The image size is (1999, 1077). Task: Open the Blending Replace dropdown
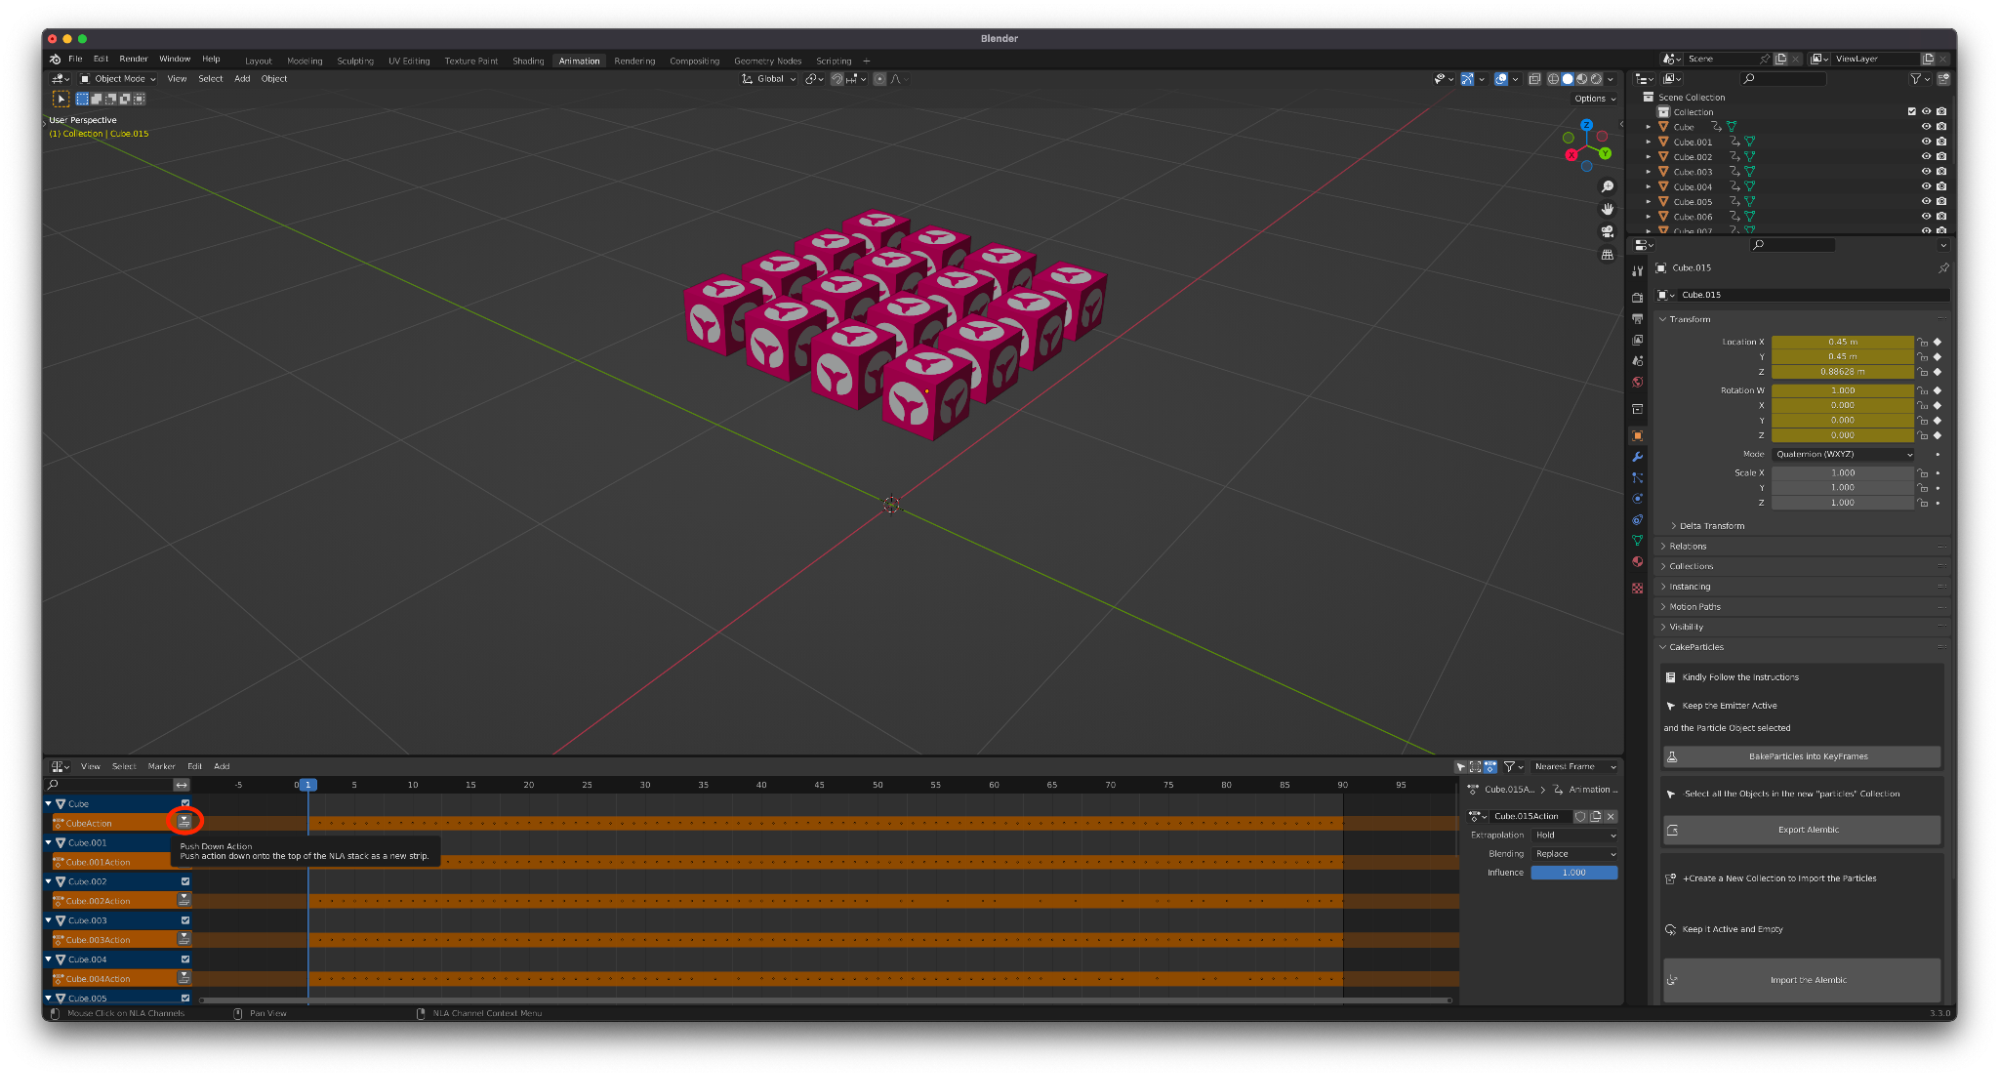(1574, 854)
